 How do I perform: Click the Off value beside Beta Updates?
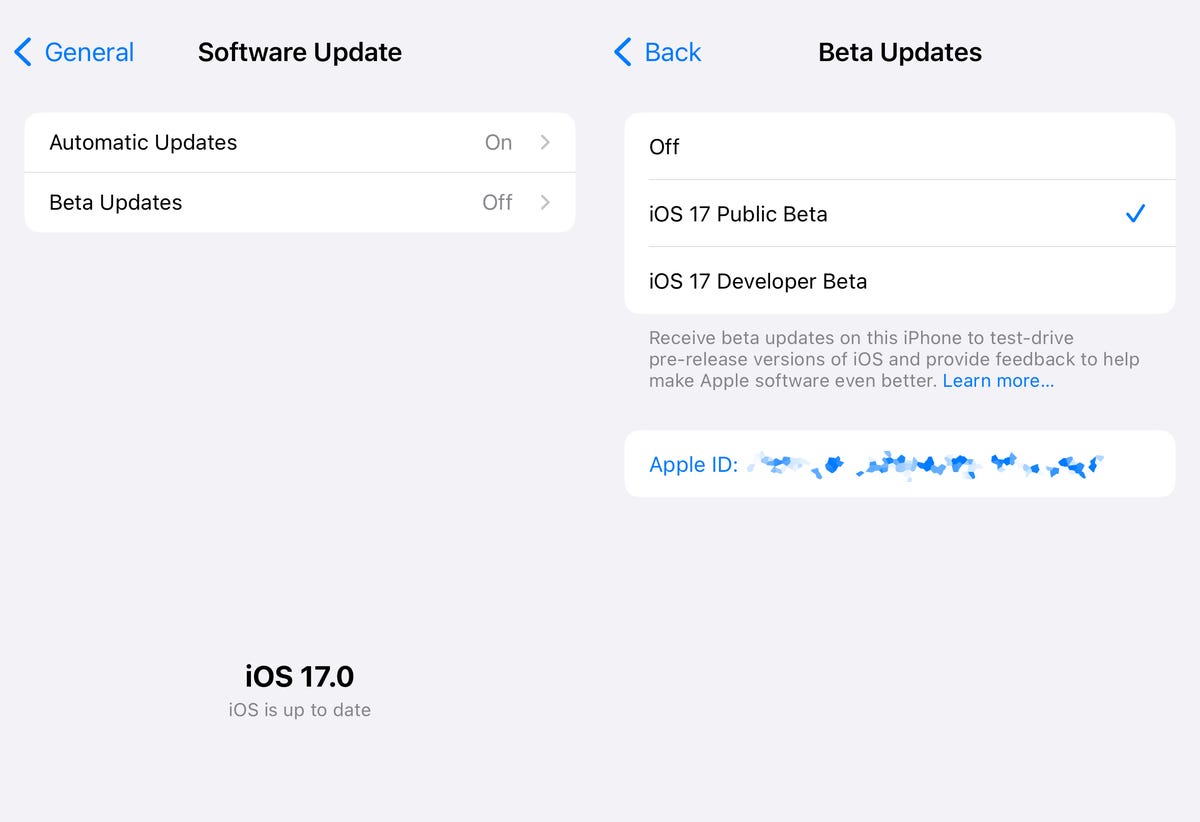pyautogui.click(x=497, y=203)
